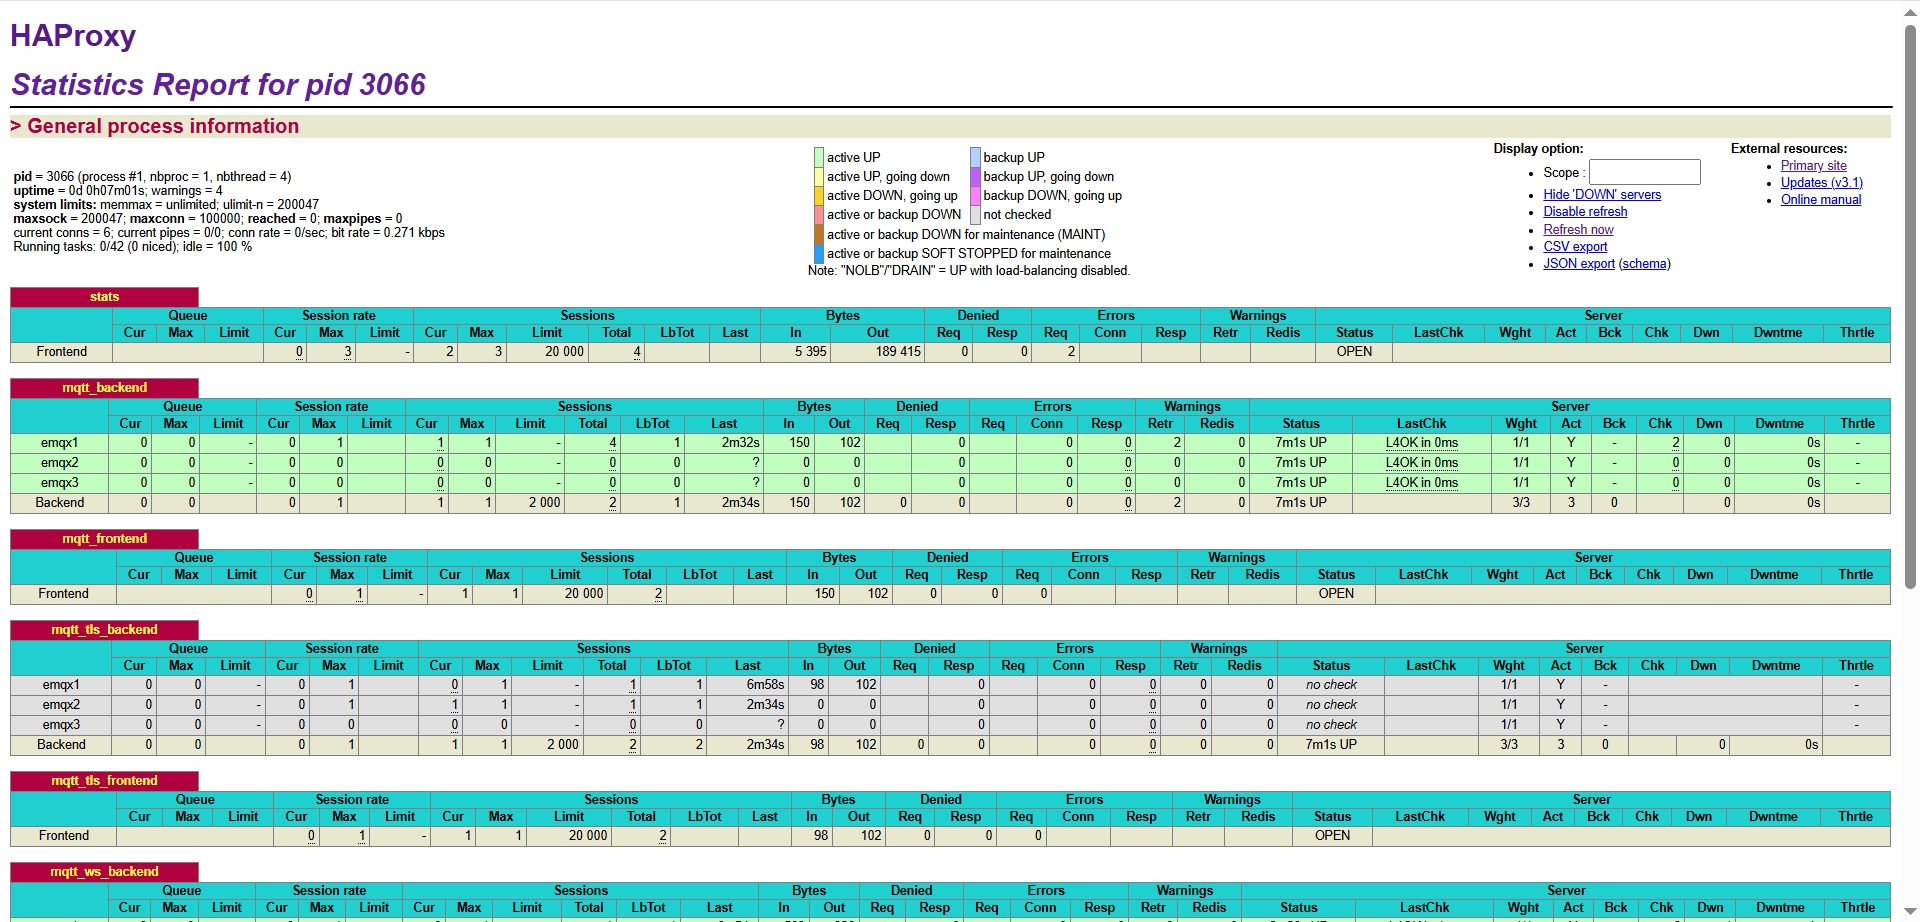Open the Online manual link
Viewport: 1920px width, 922px height.
[x=1820, y=200]
